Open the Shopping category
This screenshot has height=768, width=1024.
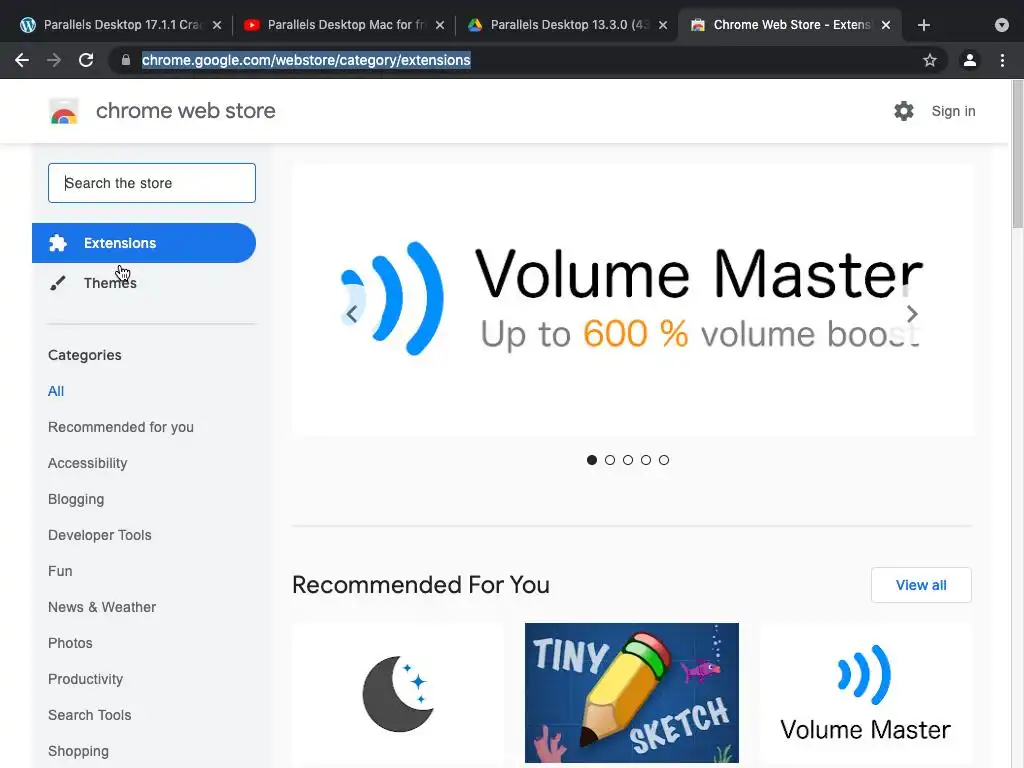click(x=78, y=751)
